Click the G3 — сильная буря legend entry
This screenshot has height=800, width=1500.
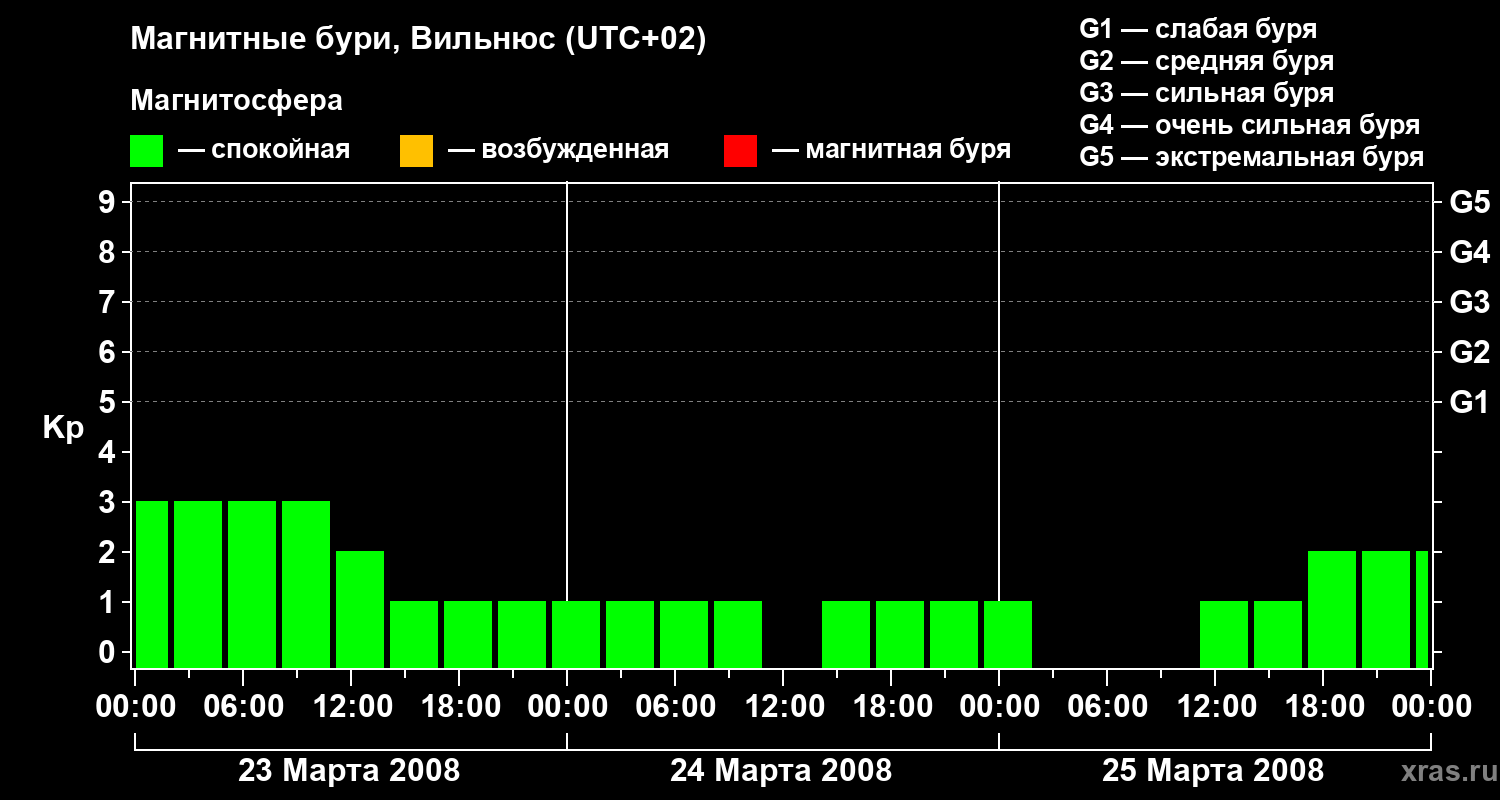pyautogui.click(x=1207, y=93)
